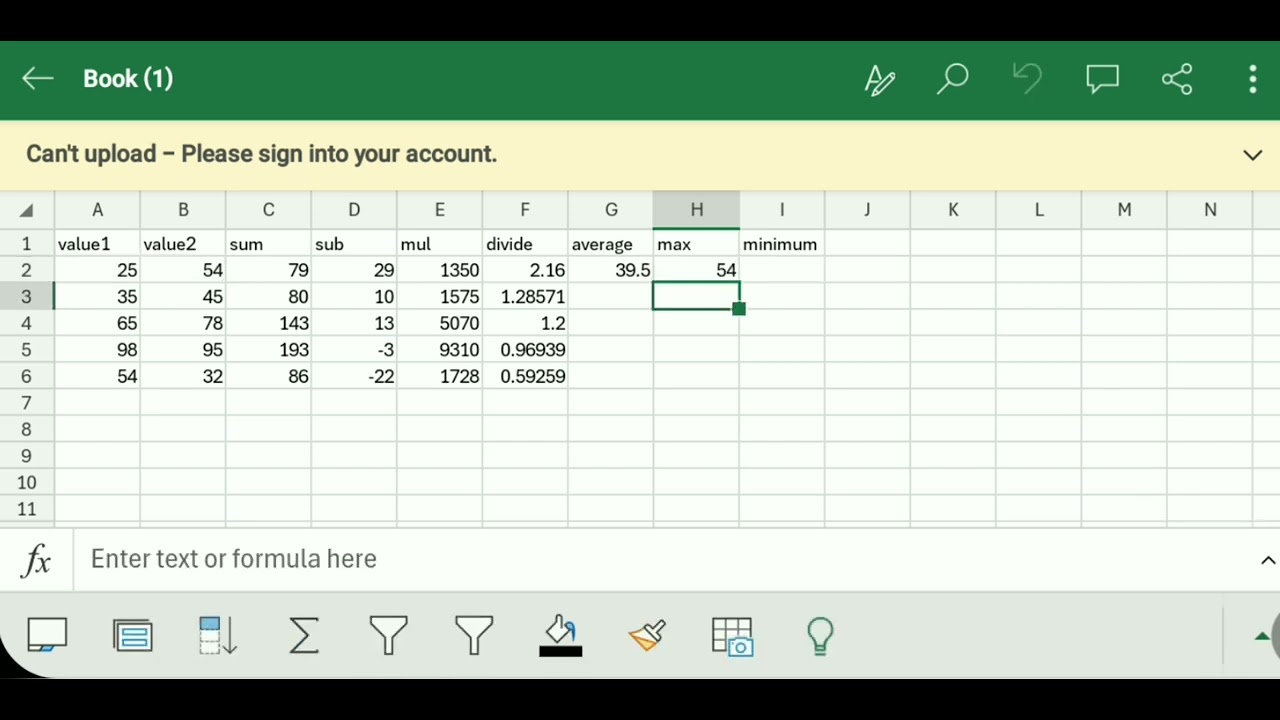1280x720 pixels.
Task: Select the 'average' header cell
Action: 610,244
